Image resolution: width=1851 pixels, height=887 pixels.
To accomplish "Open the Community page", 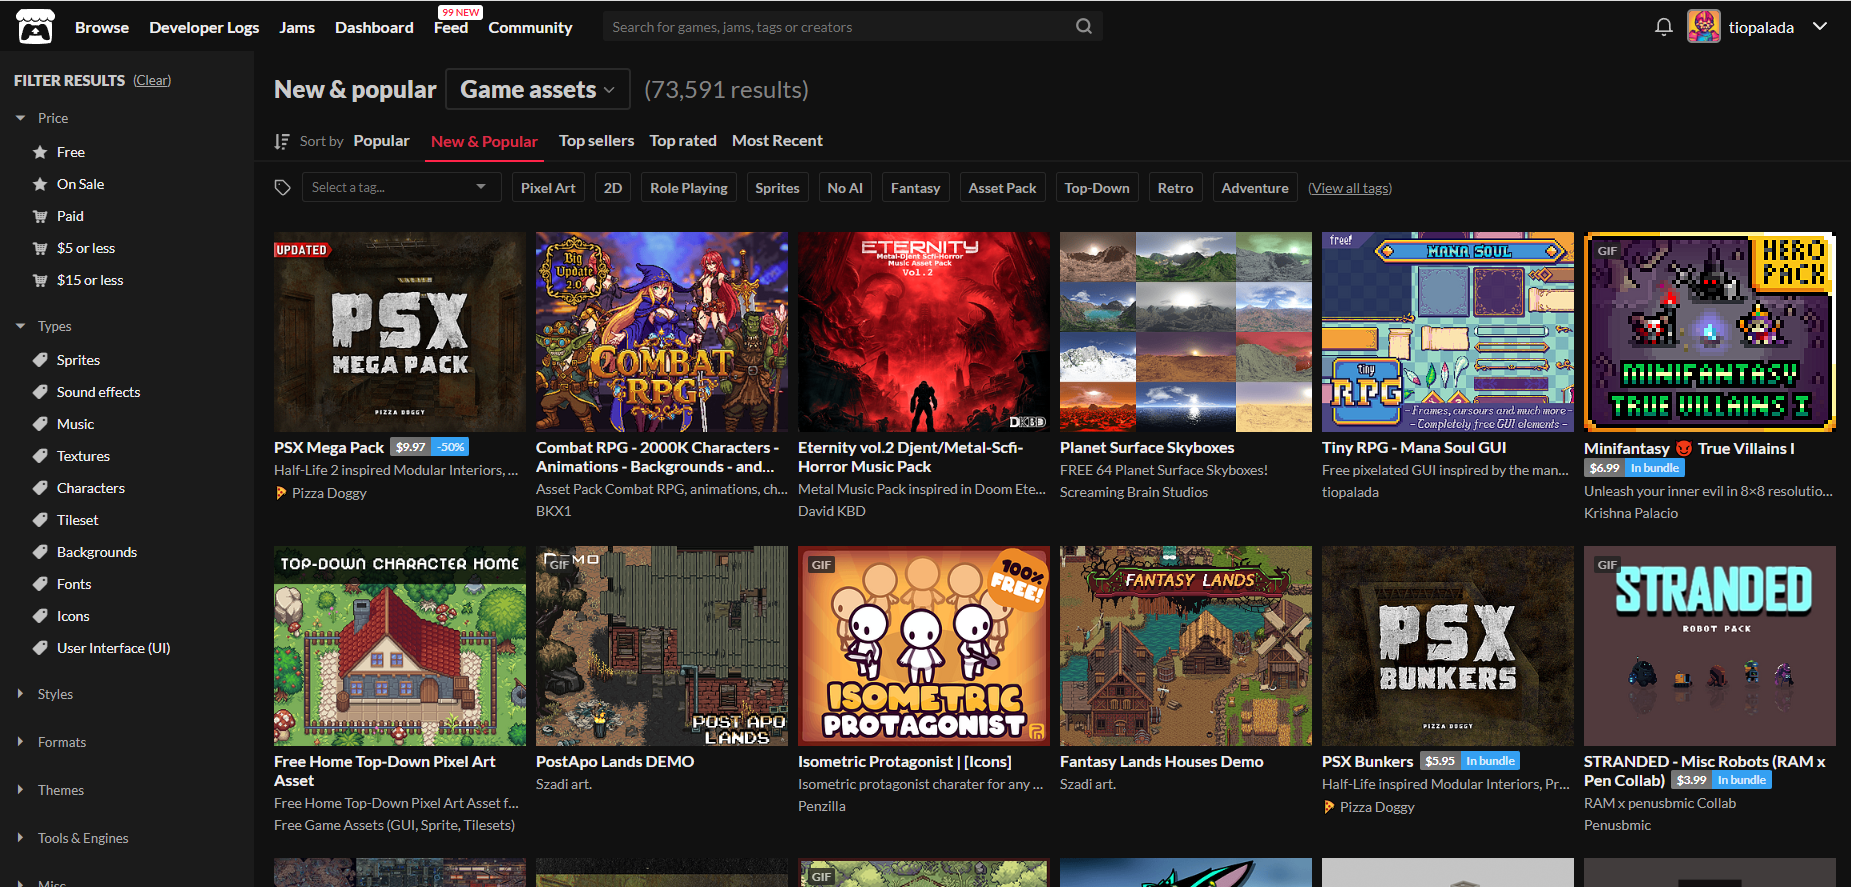I will tap(530, 27).
